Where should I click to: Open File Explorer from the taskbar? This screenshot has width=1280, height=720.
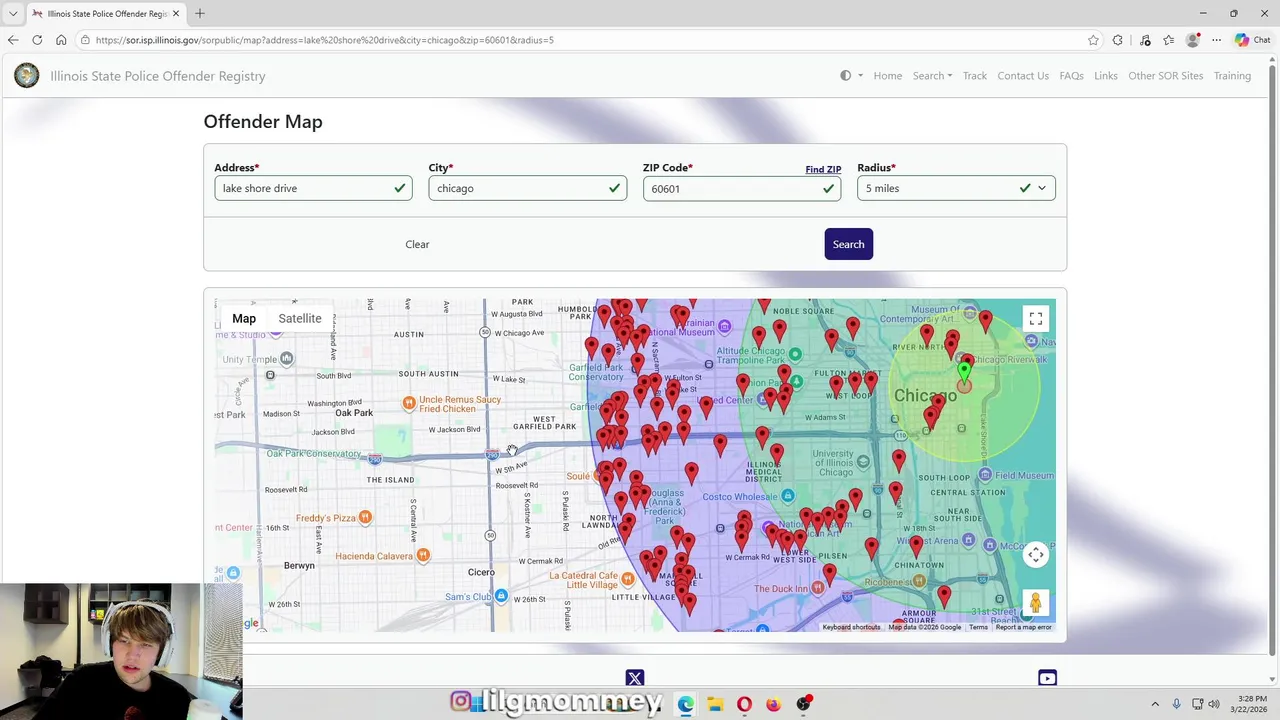(x=715, y=704)
